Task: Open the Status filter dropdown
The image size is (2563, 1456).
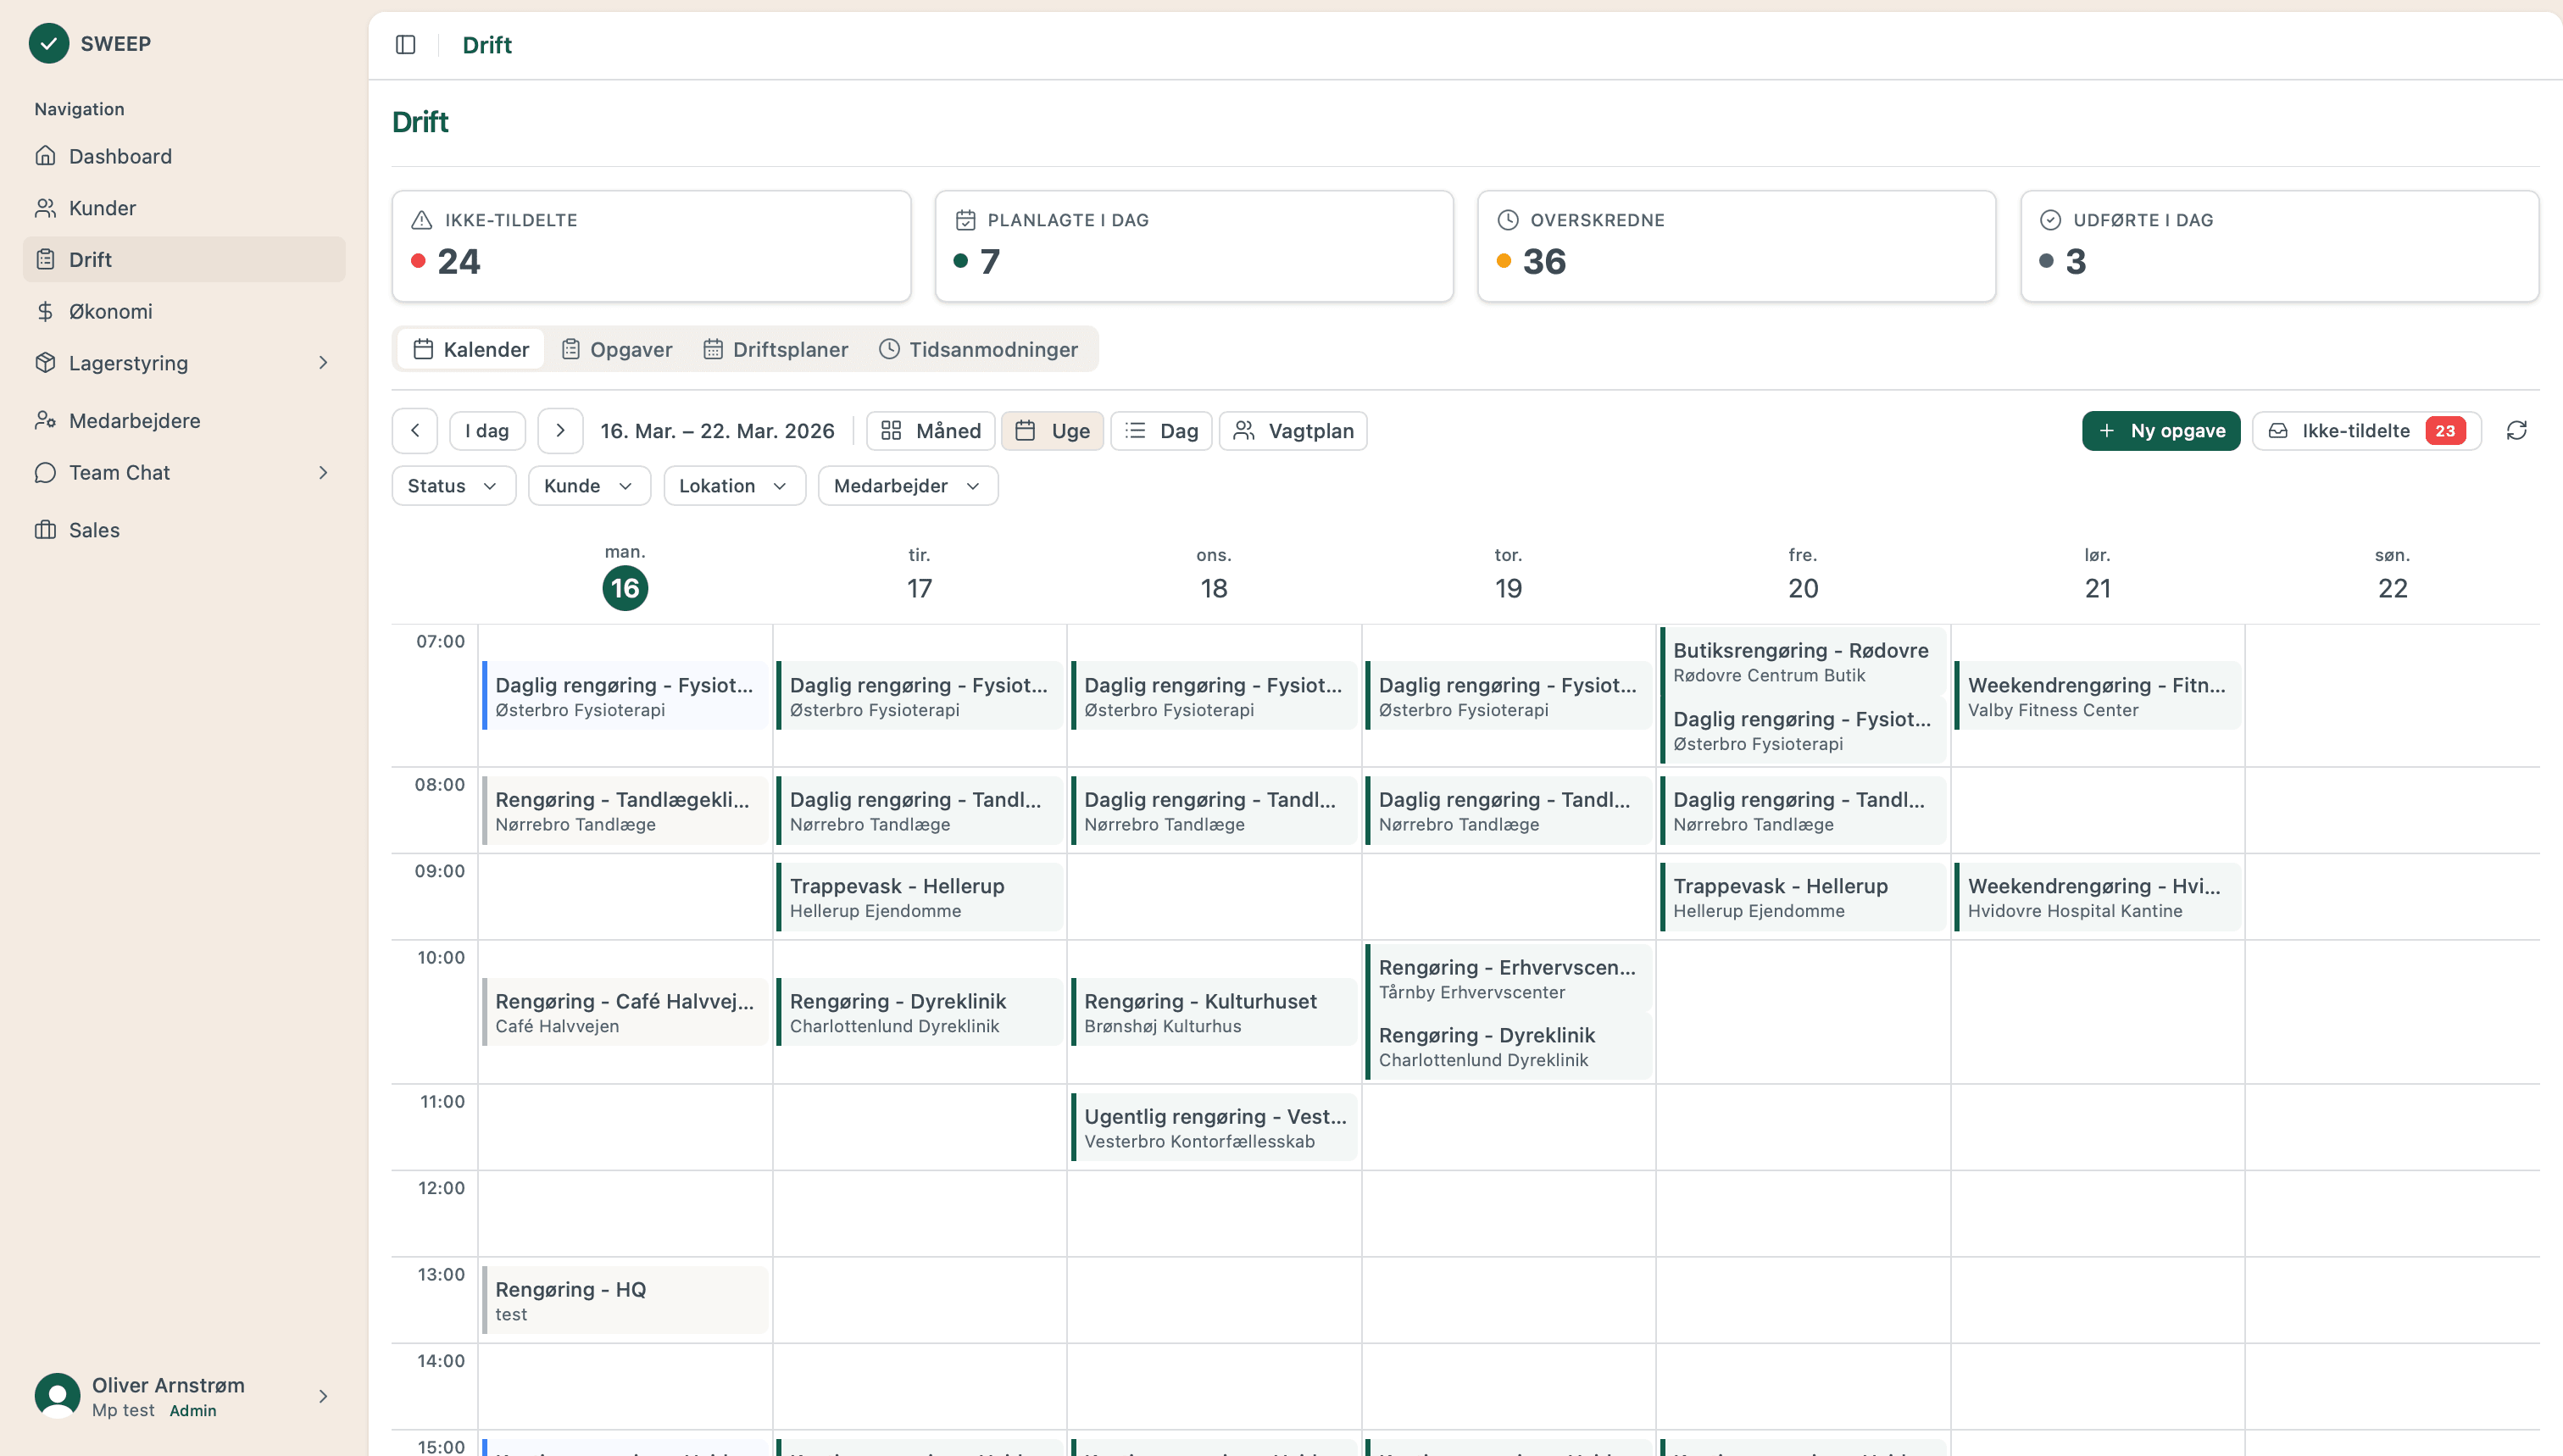Action: point(453,486)
